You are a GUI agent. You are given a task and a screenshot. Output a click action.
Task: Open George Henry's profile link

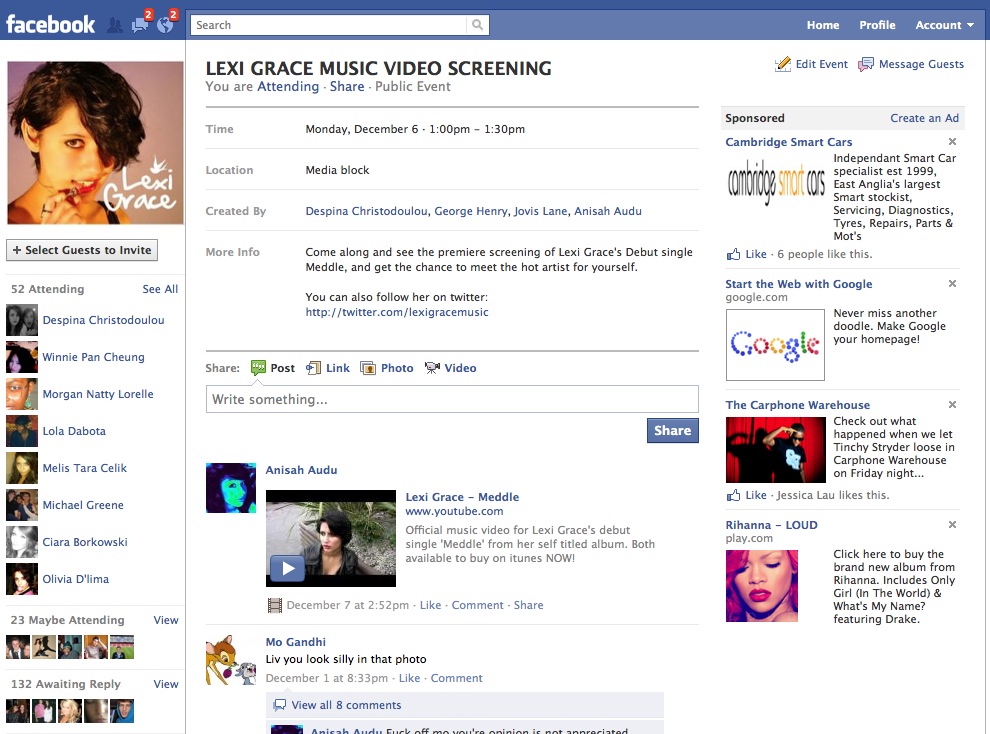point(470,211)
